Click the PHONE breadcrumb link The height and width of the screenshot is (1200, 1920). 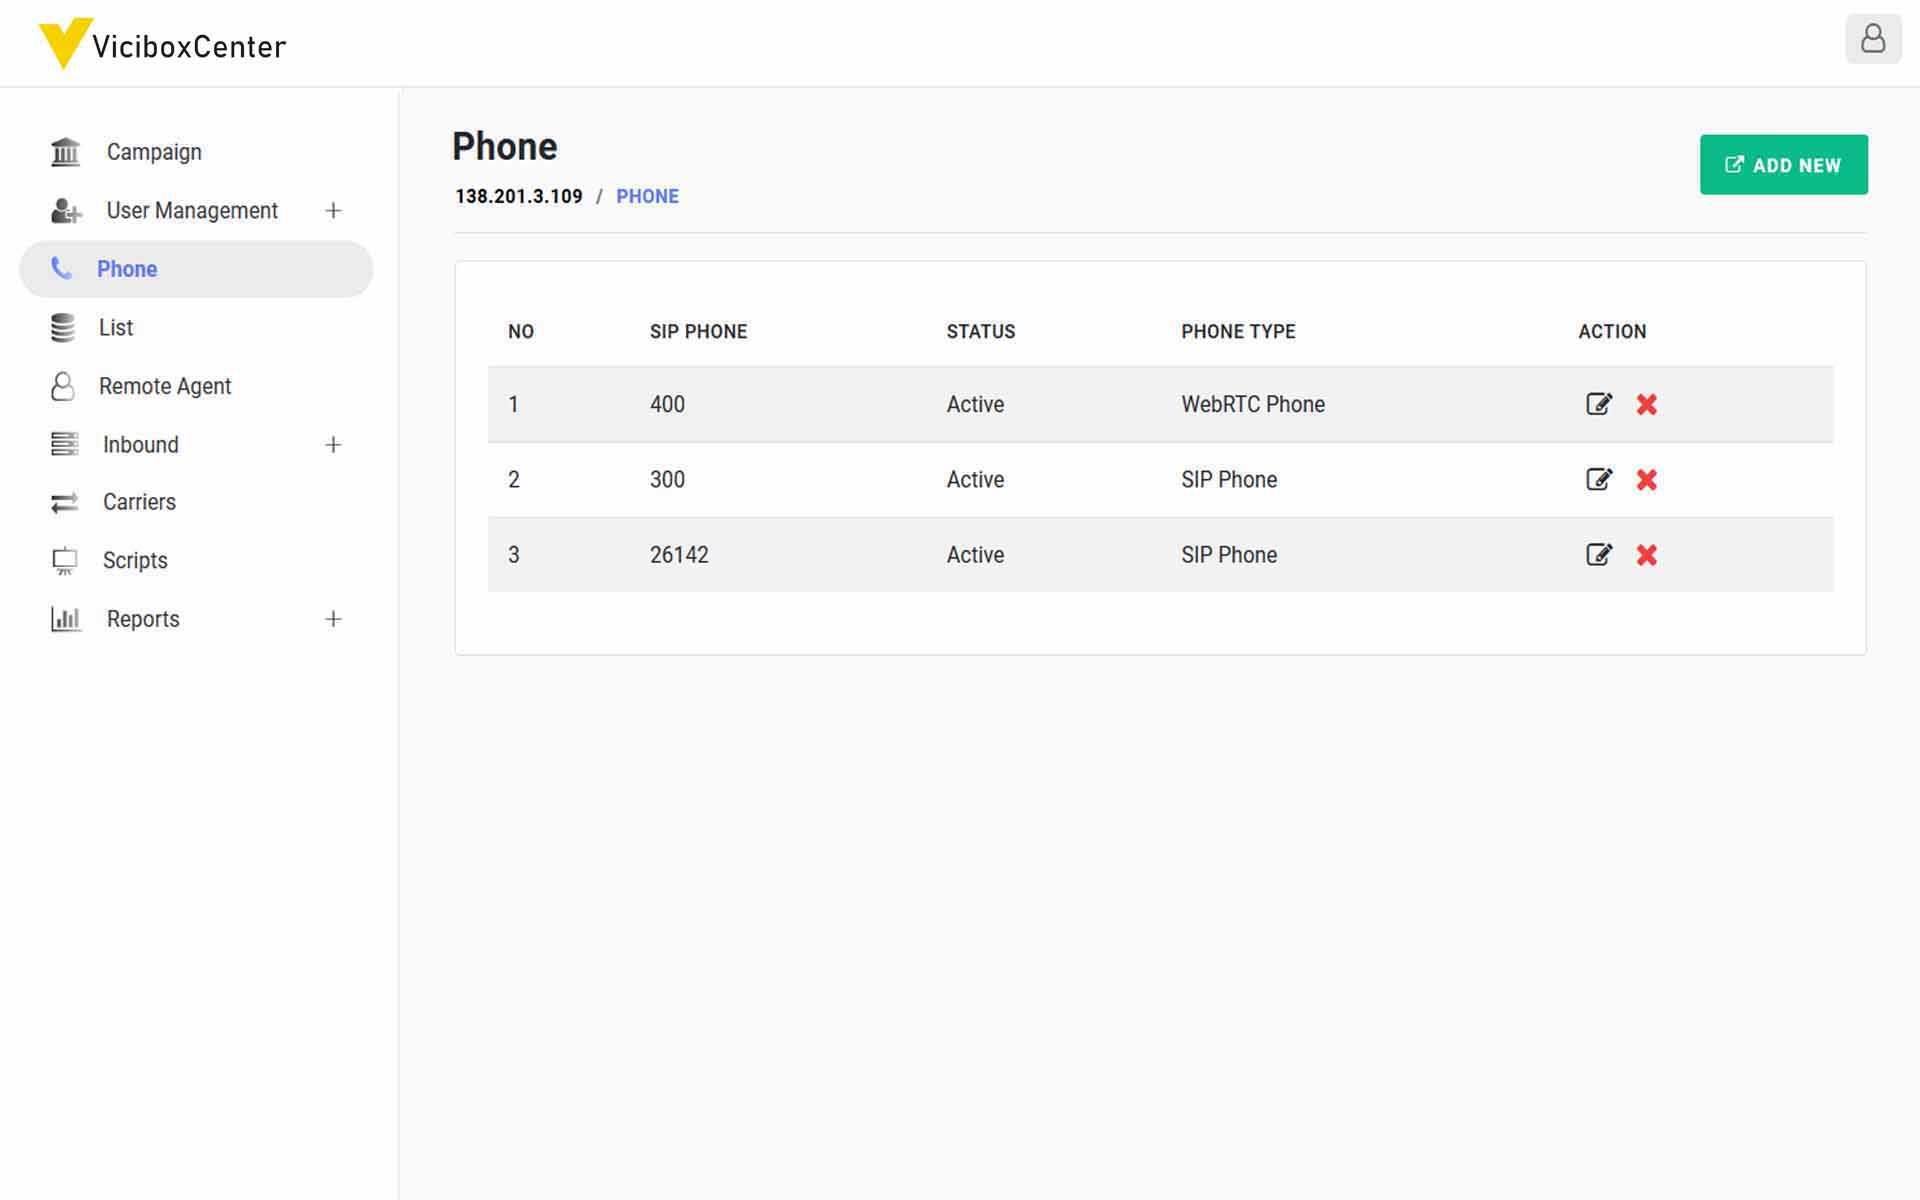[647, 196]
